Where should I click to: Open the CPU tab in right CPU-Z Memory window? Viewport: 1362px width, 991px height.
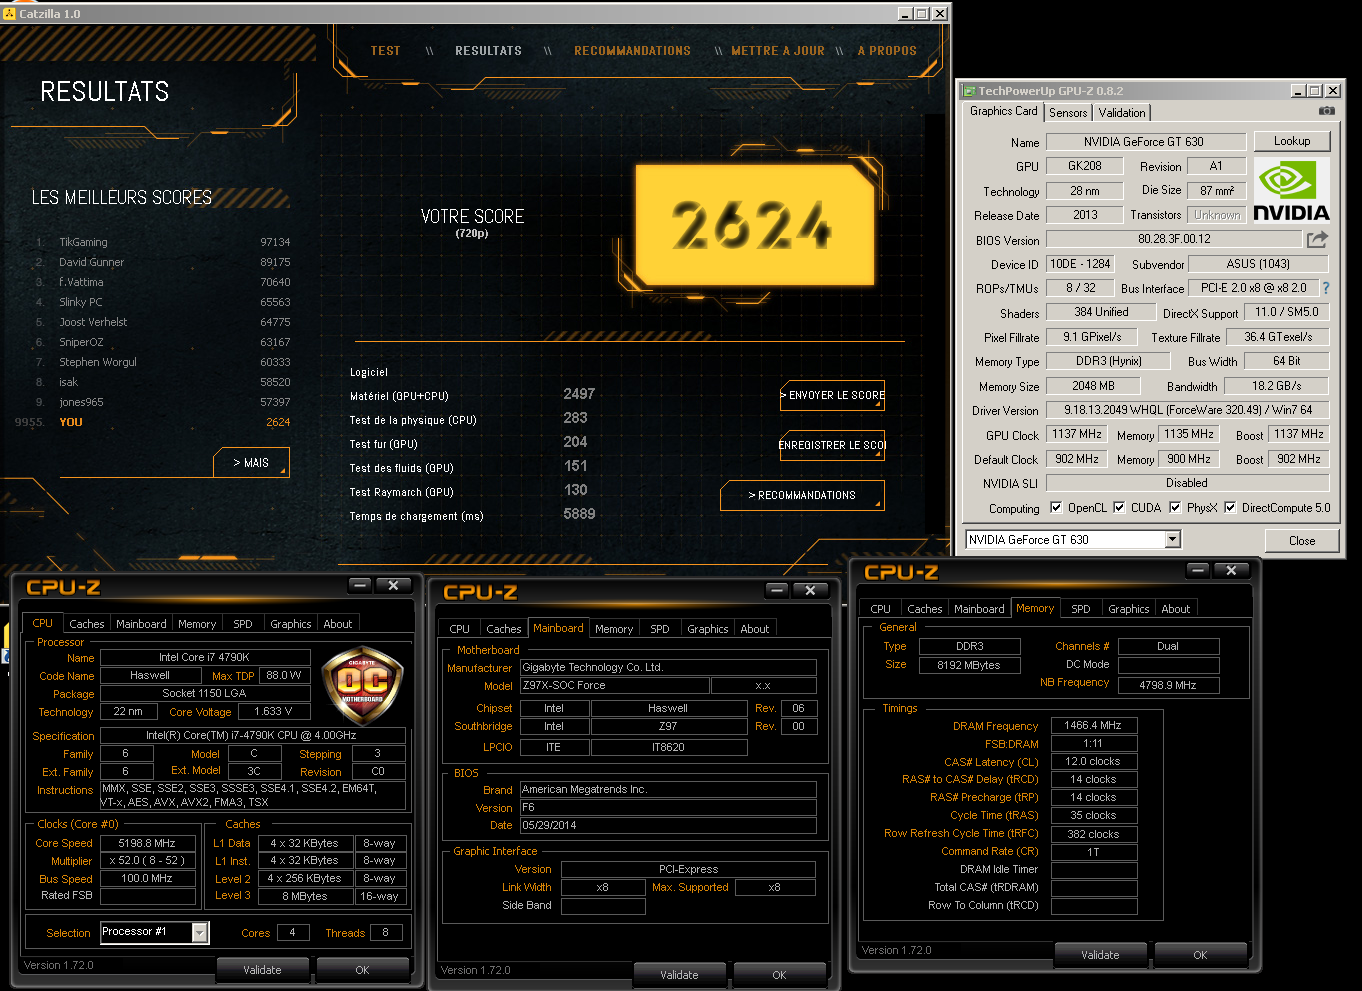click(x=880, y=609)
